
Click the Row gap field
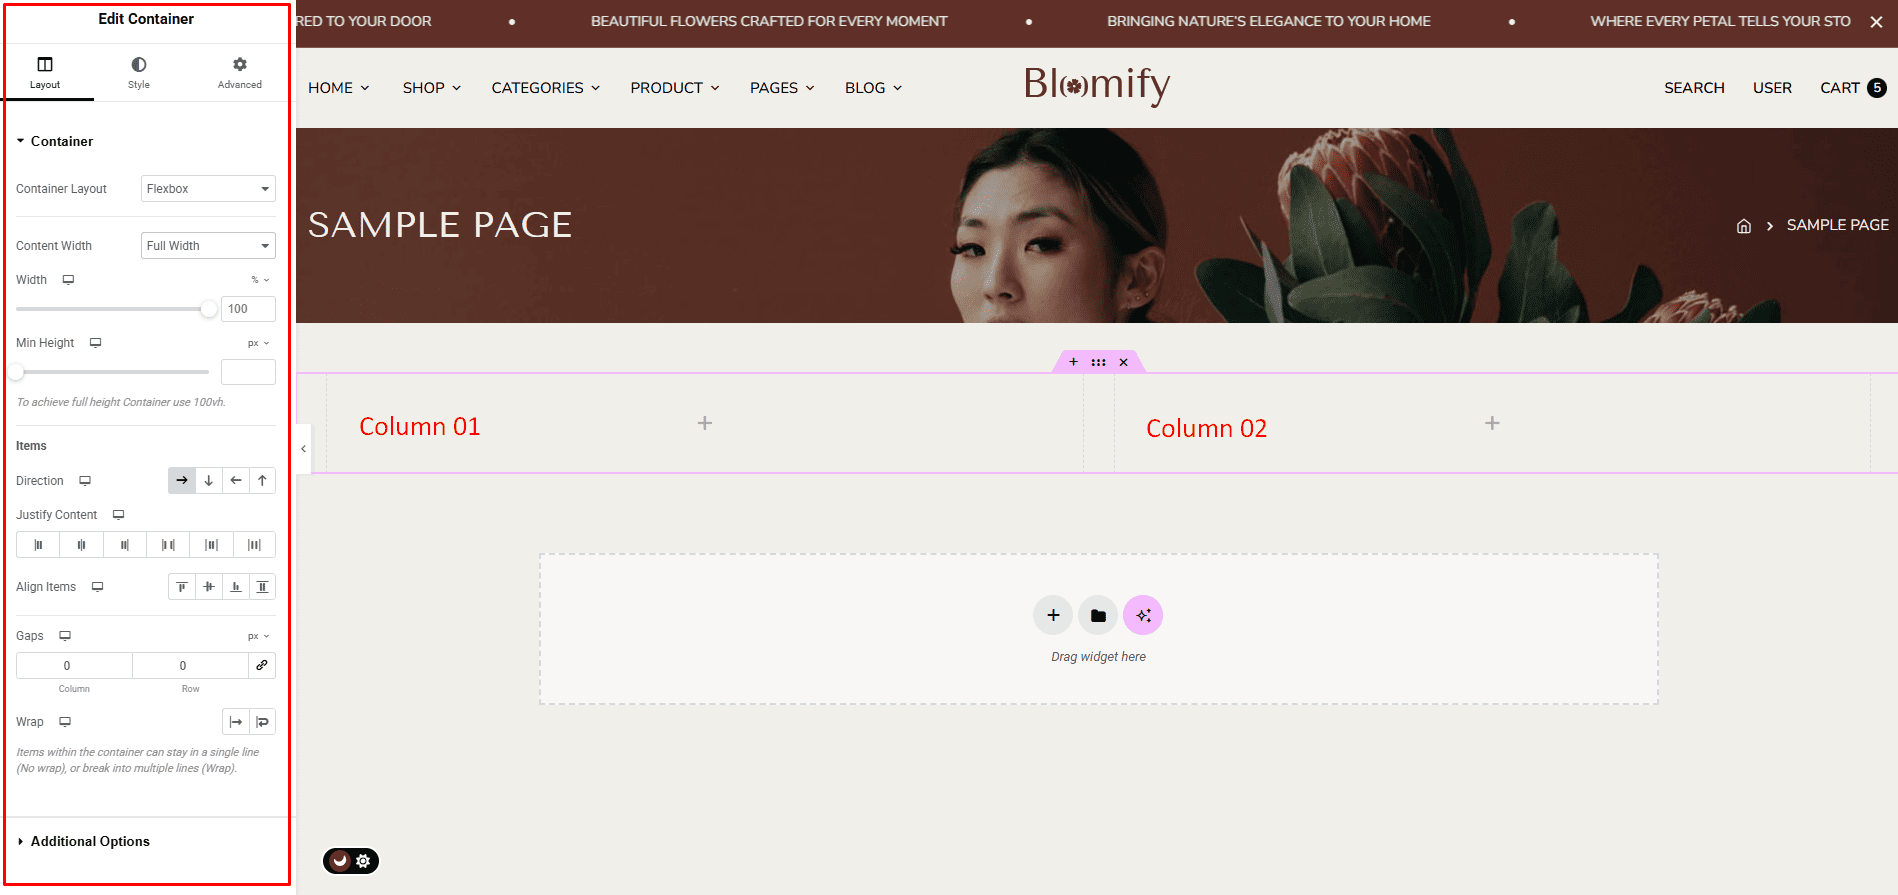pos(190,665)
